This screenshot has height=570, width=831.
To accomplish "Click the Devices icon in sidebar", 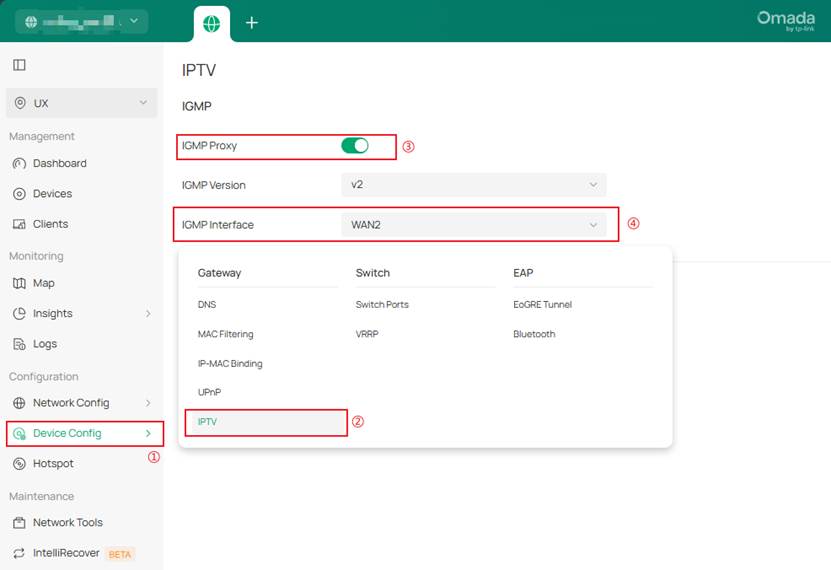I will [x=19, y=194].
